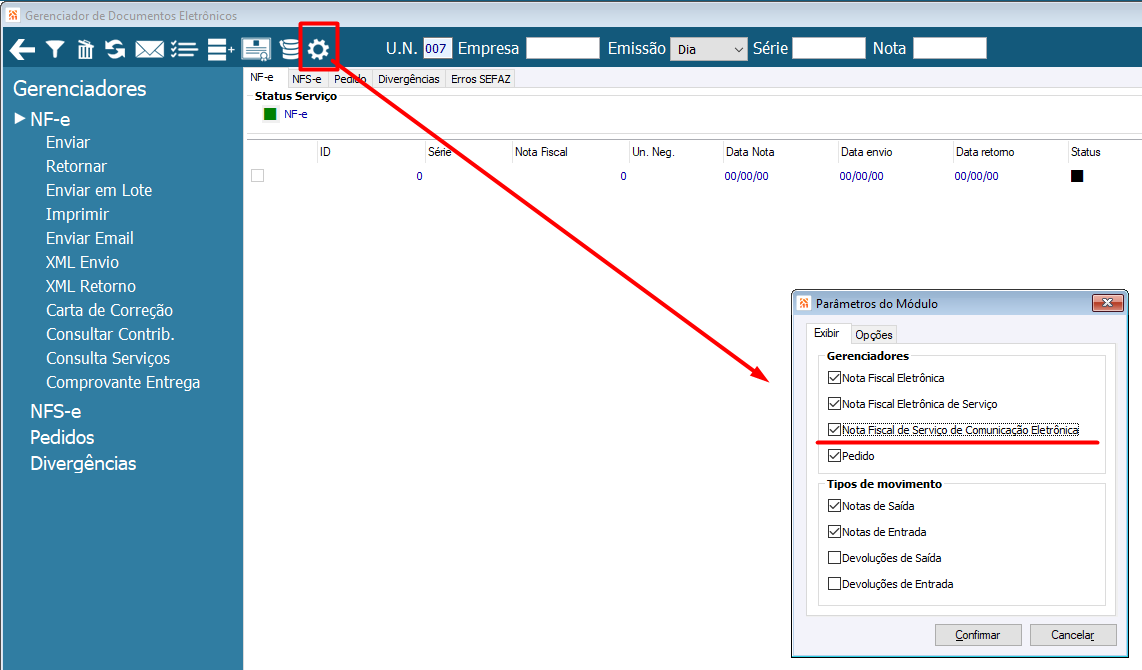Click the checklist icon in toolbar
The image size is (1142, 670).
pyautogui.click(x=184, y=50)
